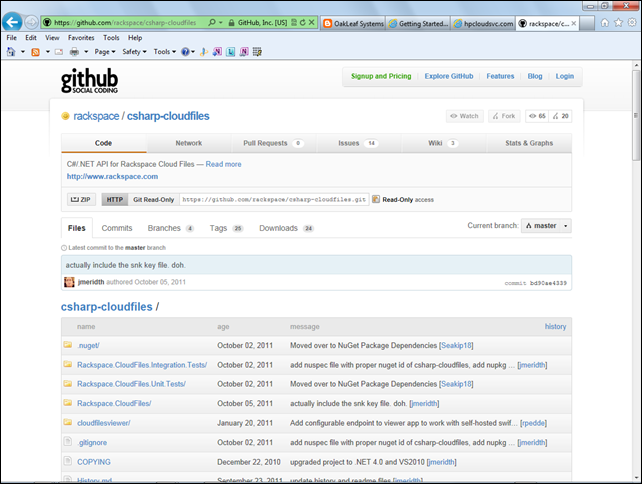Viewport: 642px width, 484px height.
Task: Open the address bar search dropdown arrow
Action: click(x=221, y=23)
